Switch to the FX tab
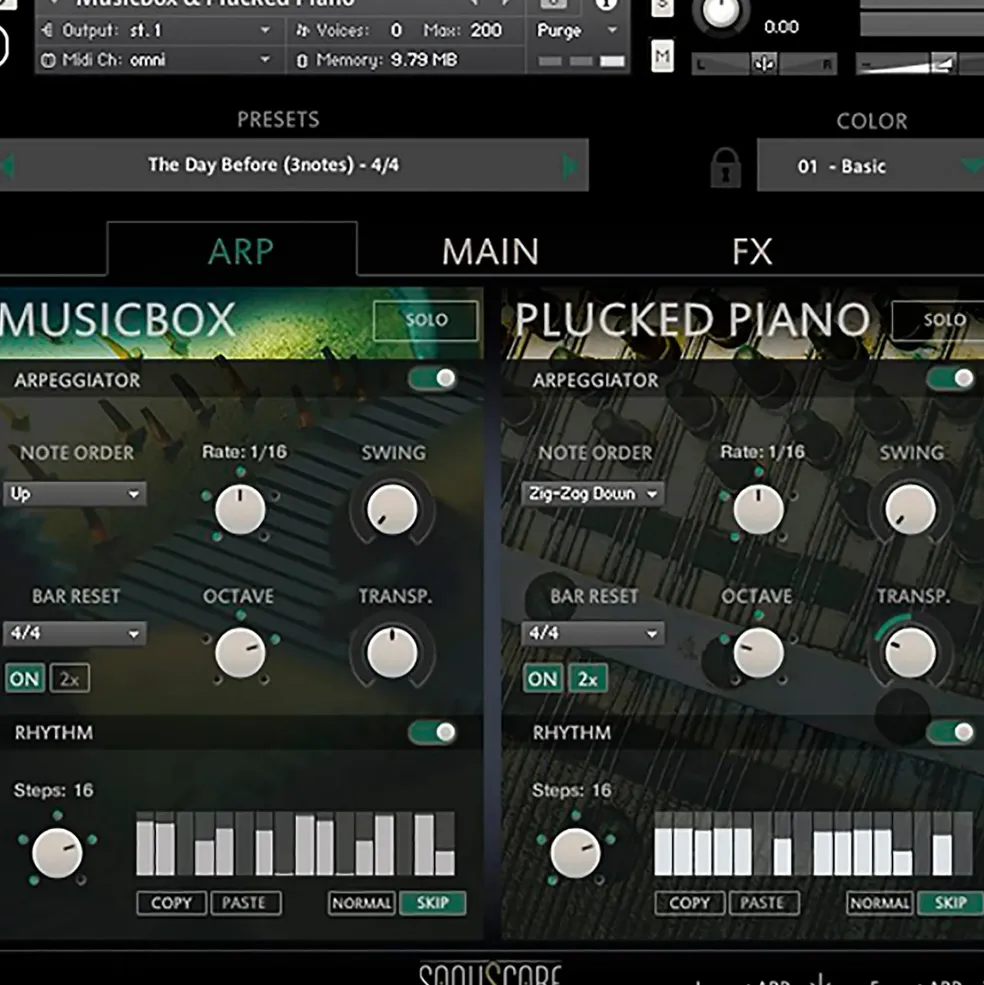984x985 pixels. [x=752, y=251]
